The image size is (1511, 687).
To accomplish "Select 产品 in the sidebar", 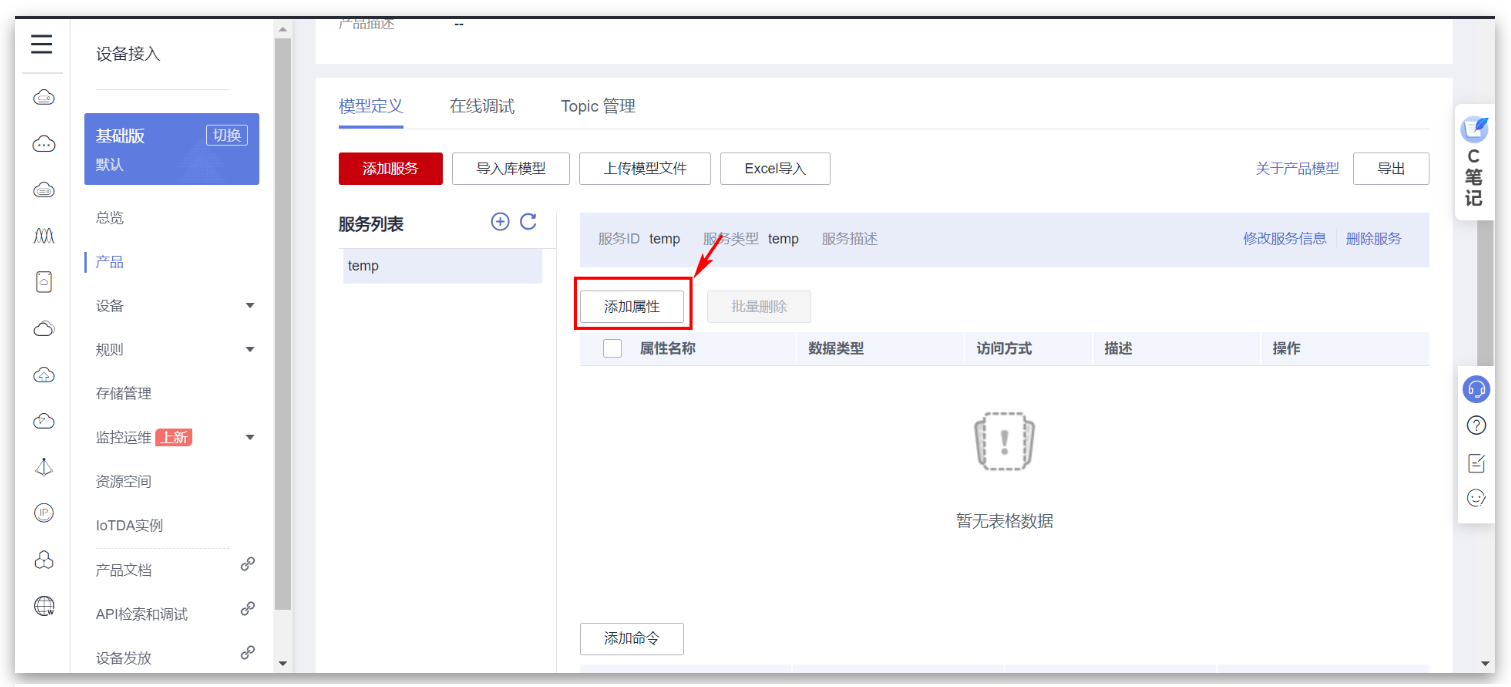I will pyautogui.click(x=110, y=262).
